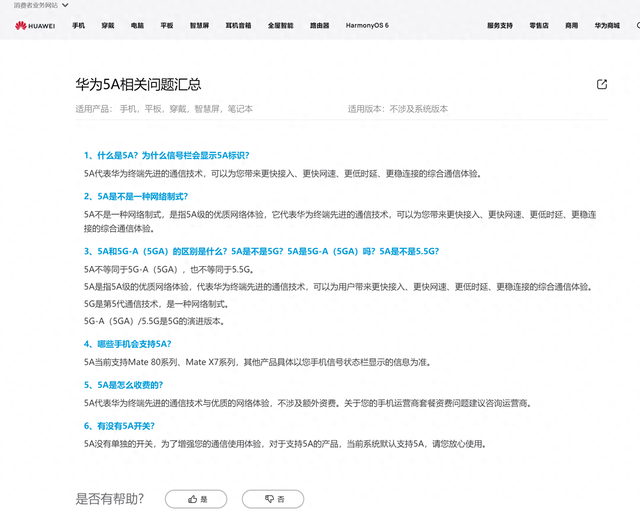Open 商用 in top navigation
The width and height of the screenshot is (640, 531).
(571, 25)
